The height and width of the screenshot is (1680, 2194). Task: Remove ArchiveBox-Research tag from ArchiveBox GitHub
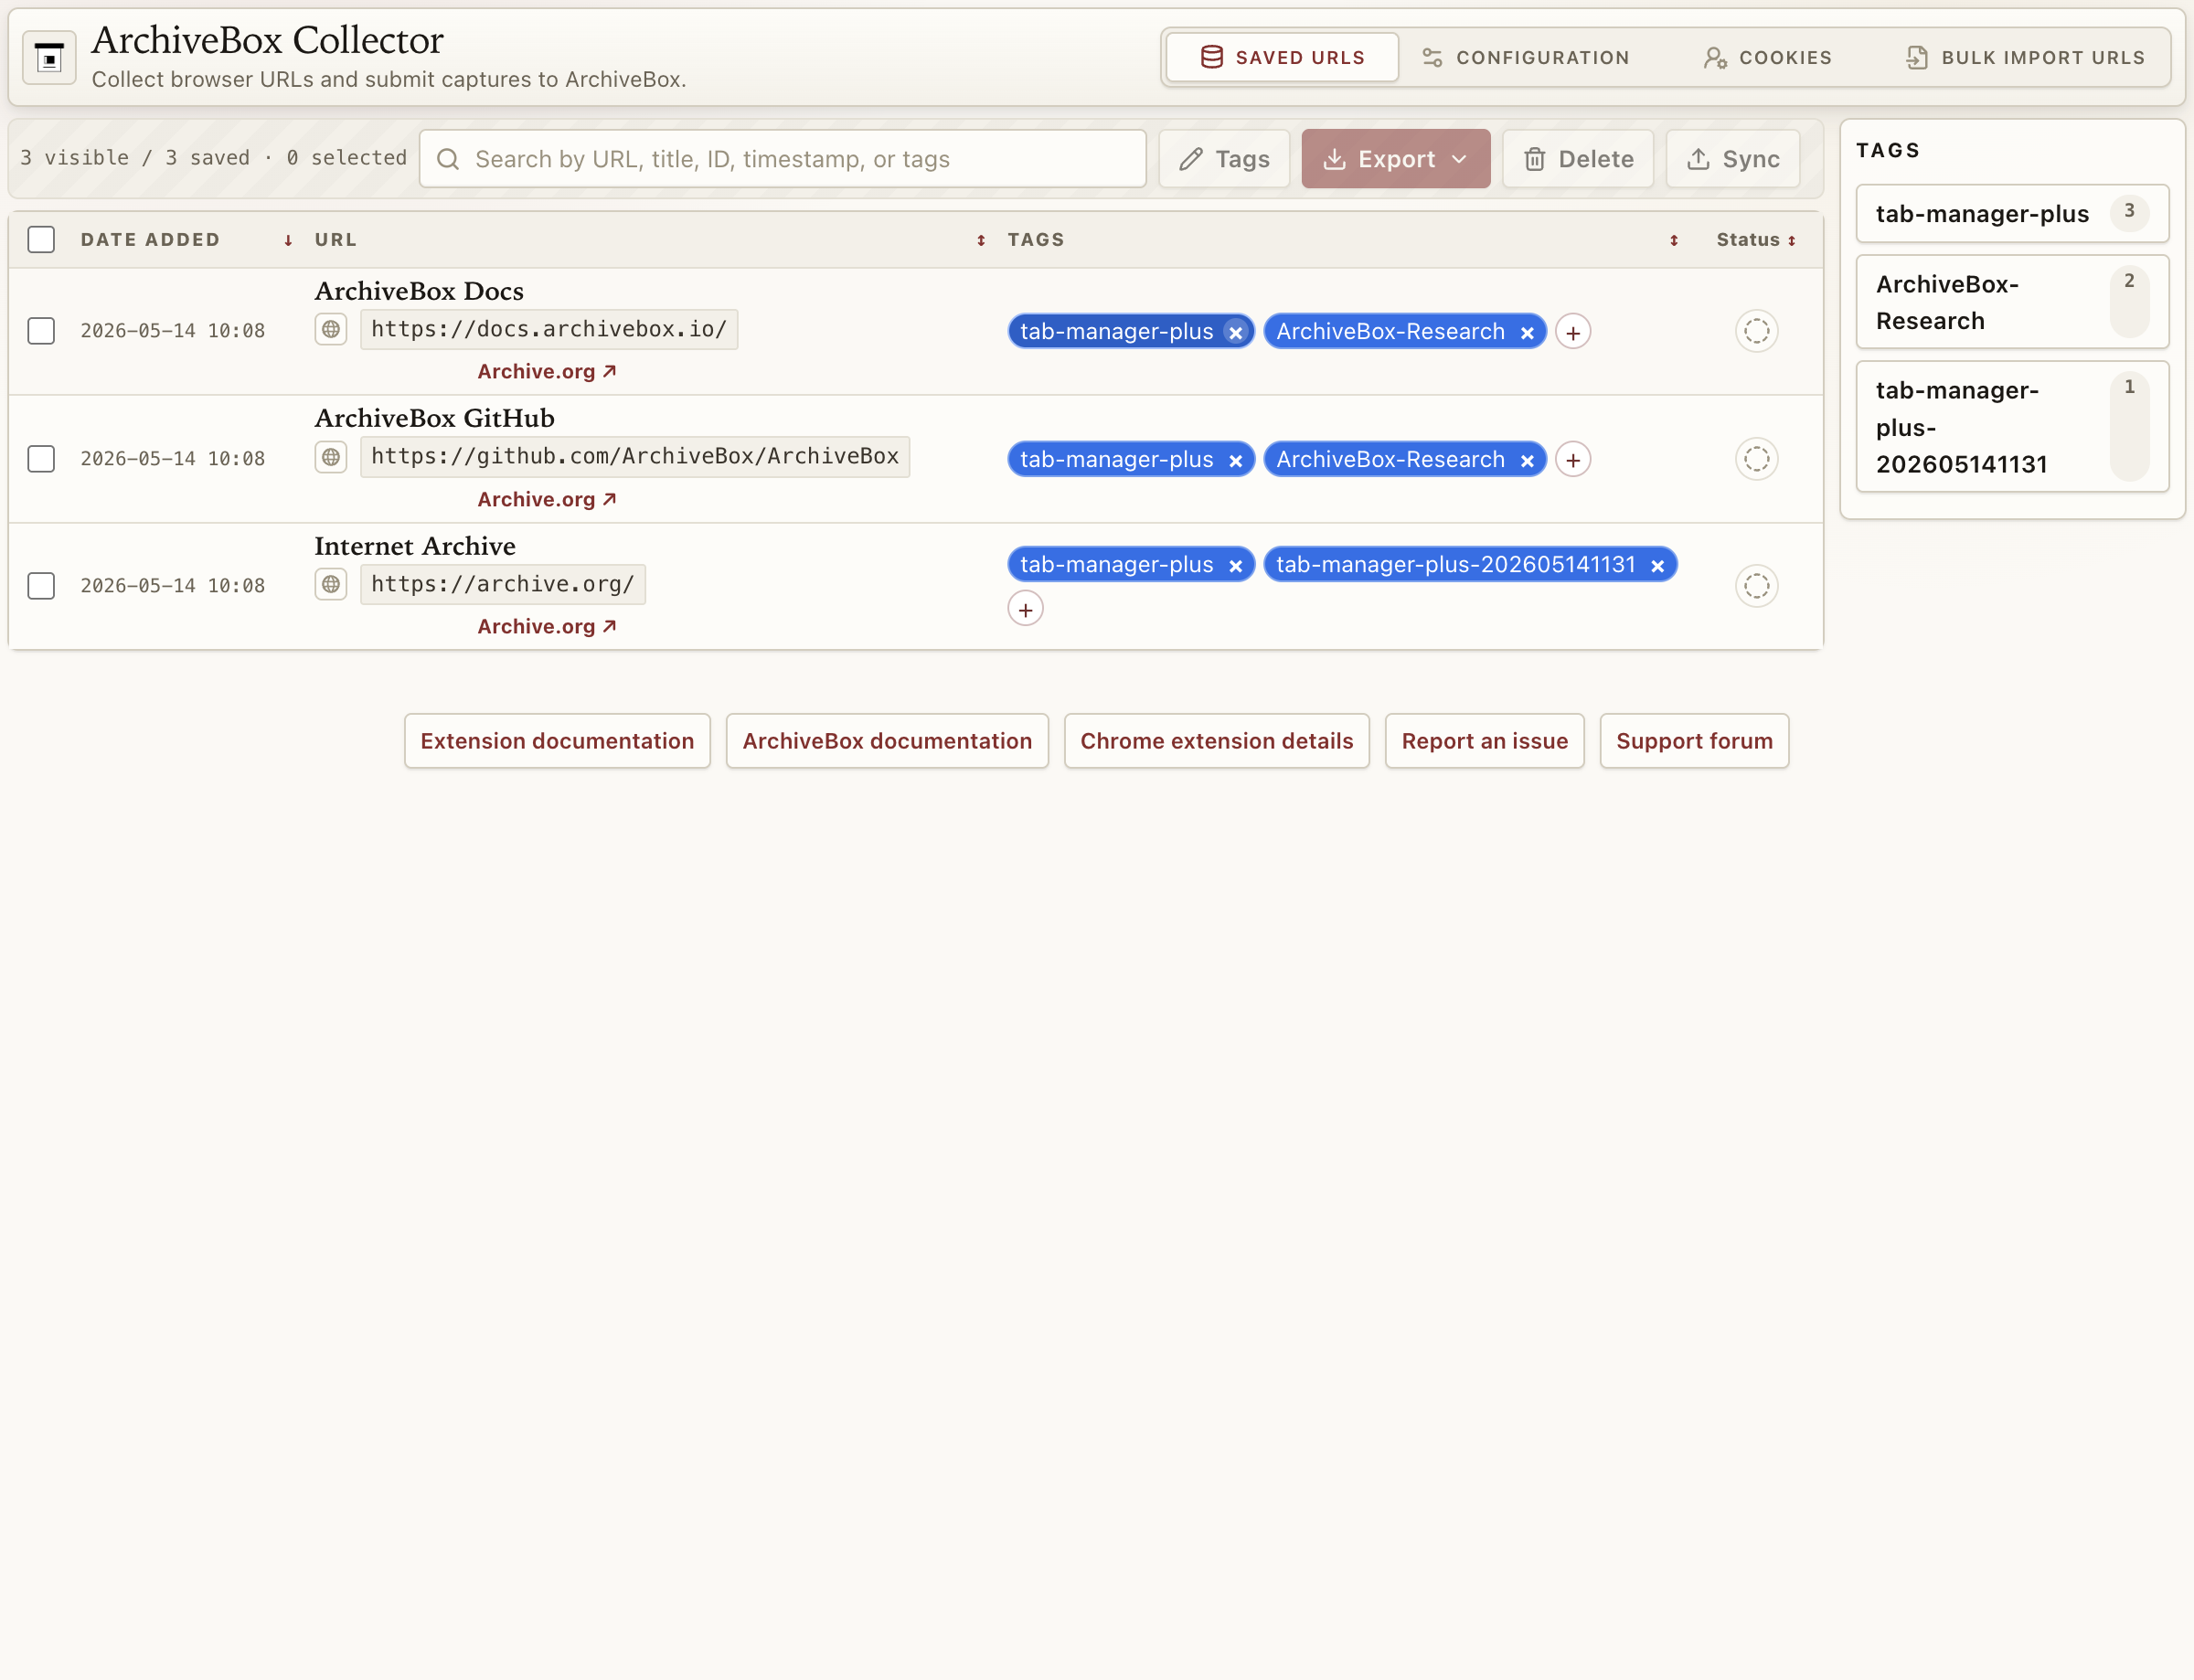pos(1527,461)
